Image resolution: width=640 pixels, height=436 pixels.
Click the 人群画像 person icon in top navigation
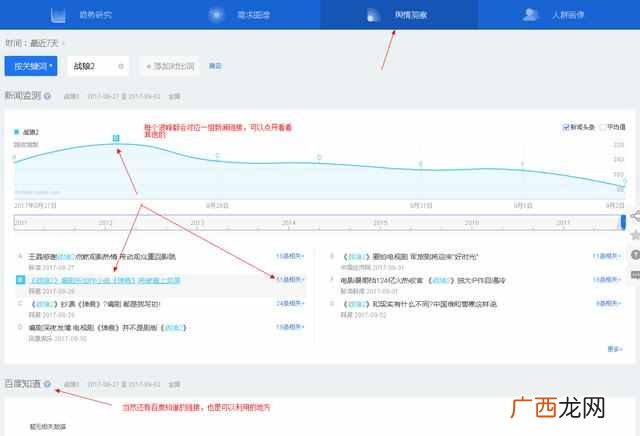[x=530, y=15]
